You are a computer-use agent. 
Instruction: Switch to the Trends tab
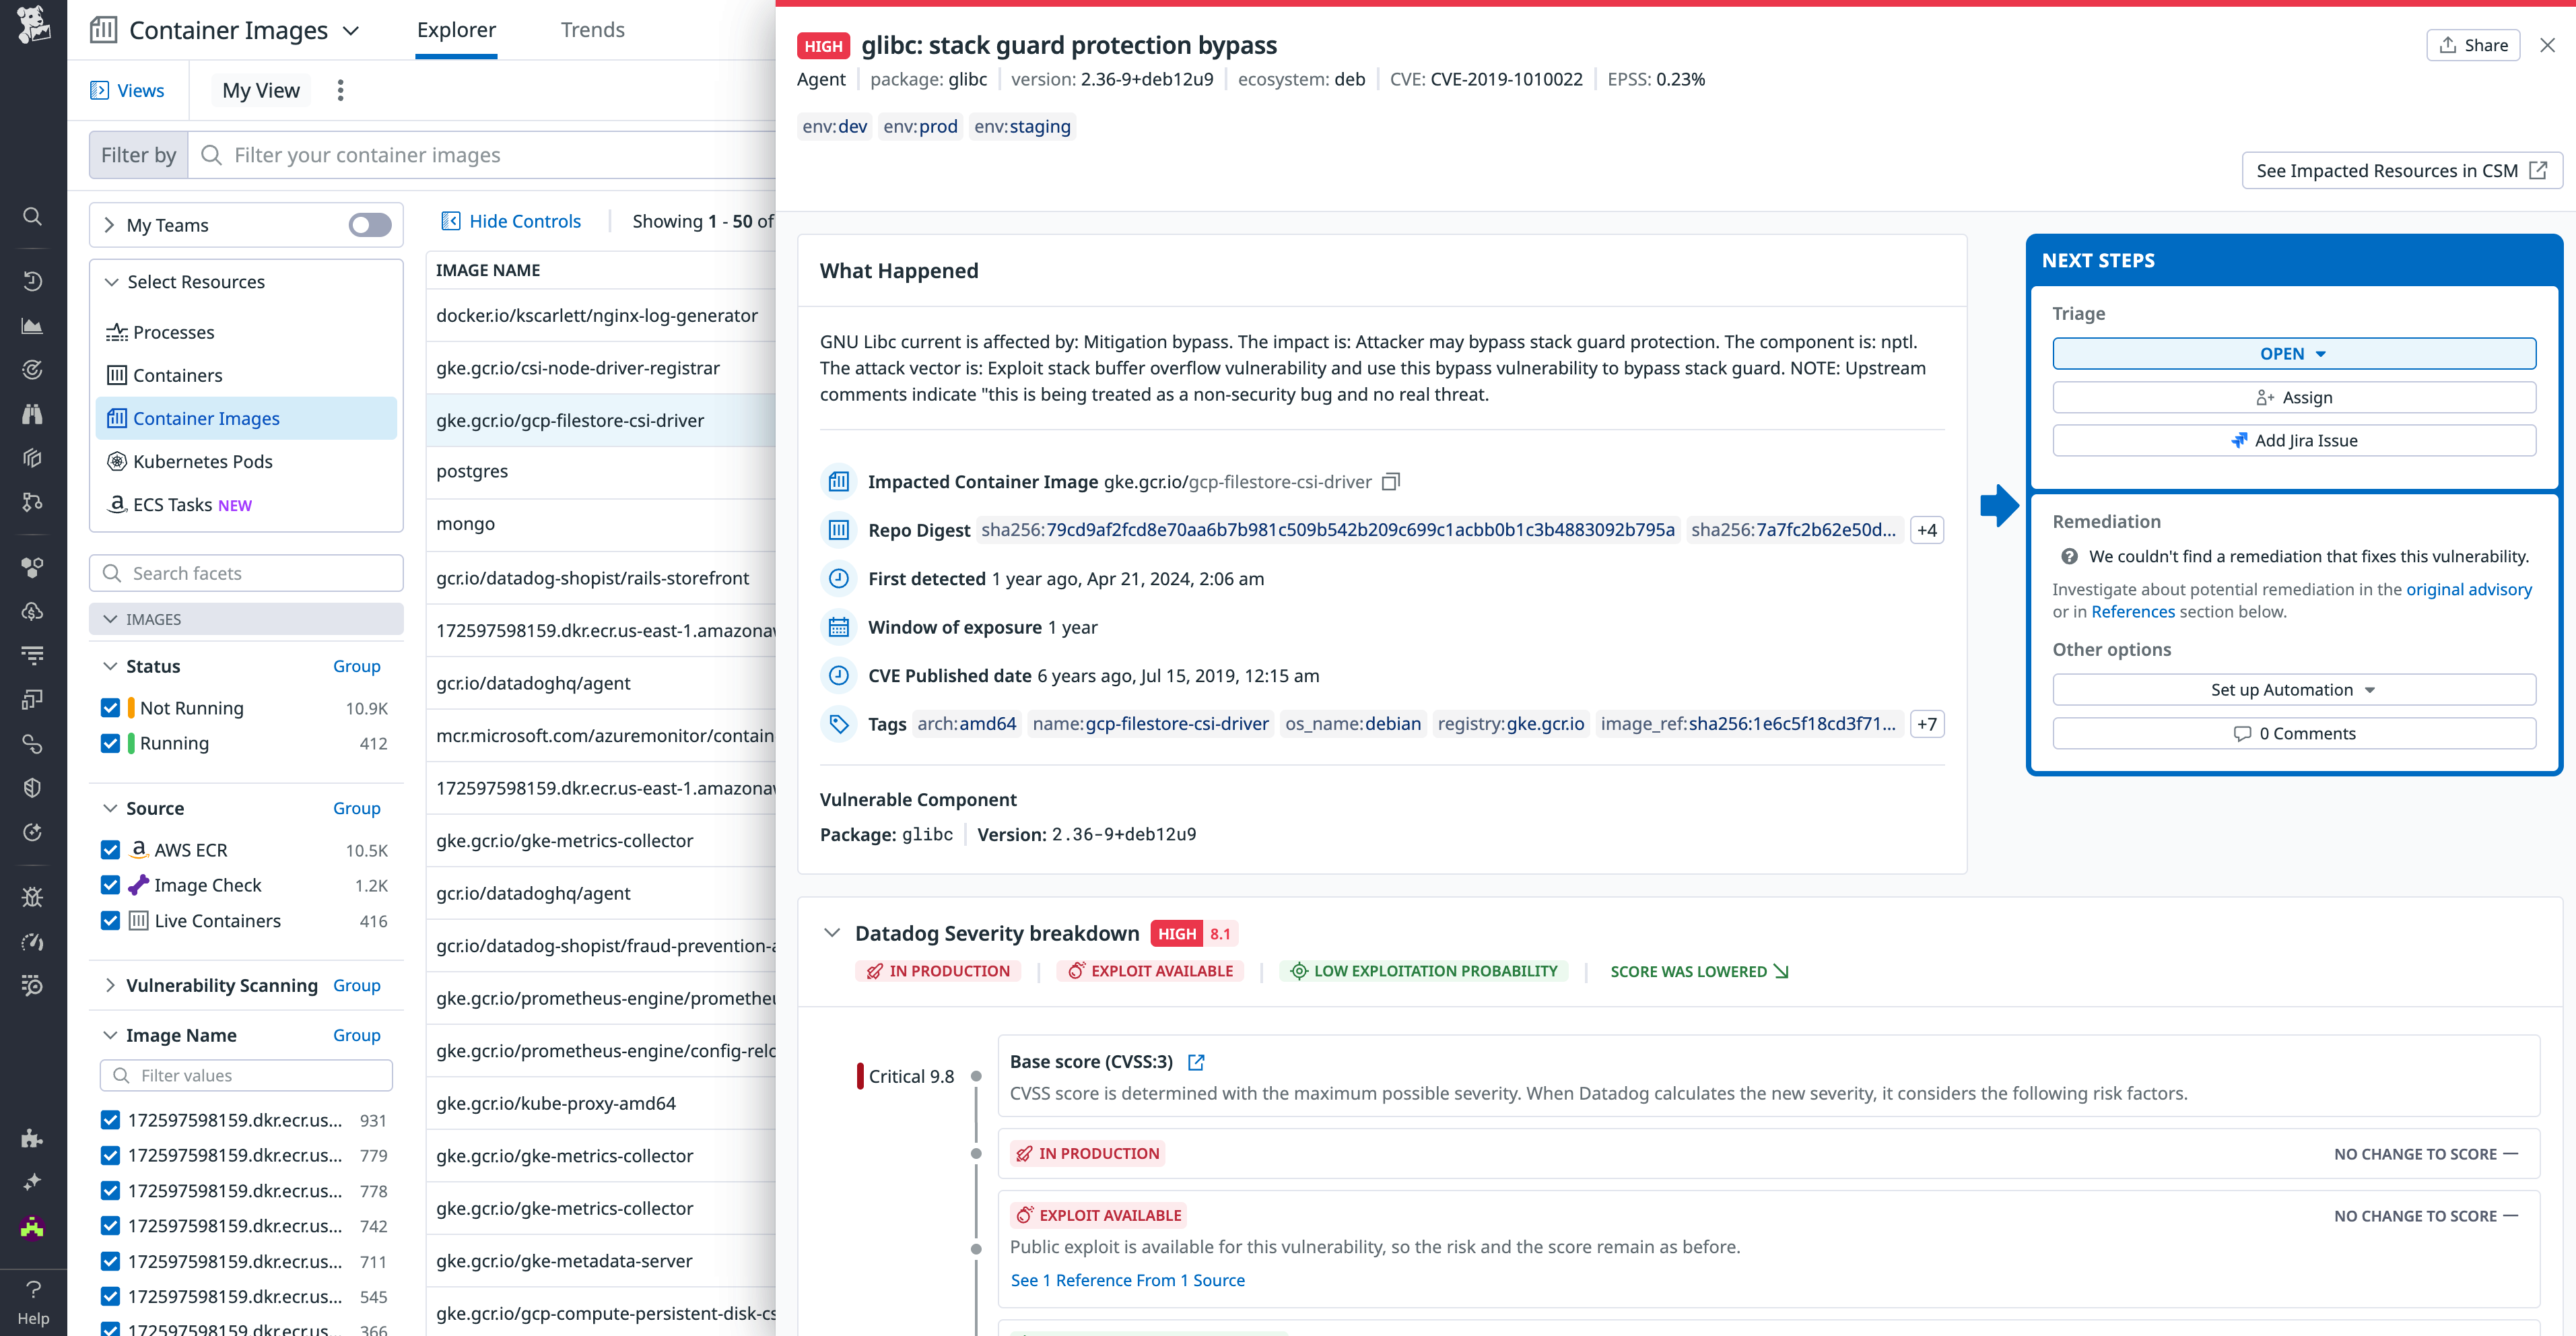(592, 30)
